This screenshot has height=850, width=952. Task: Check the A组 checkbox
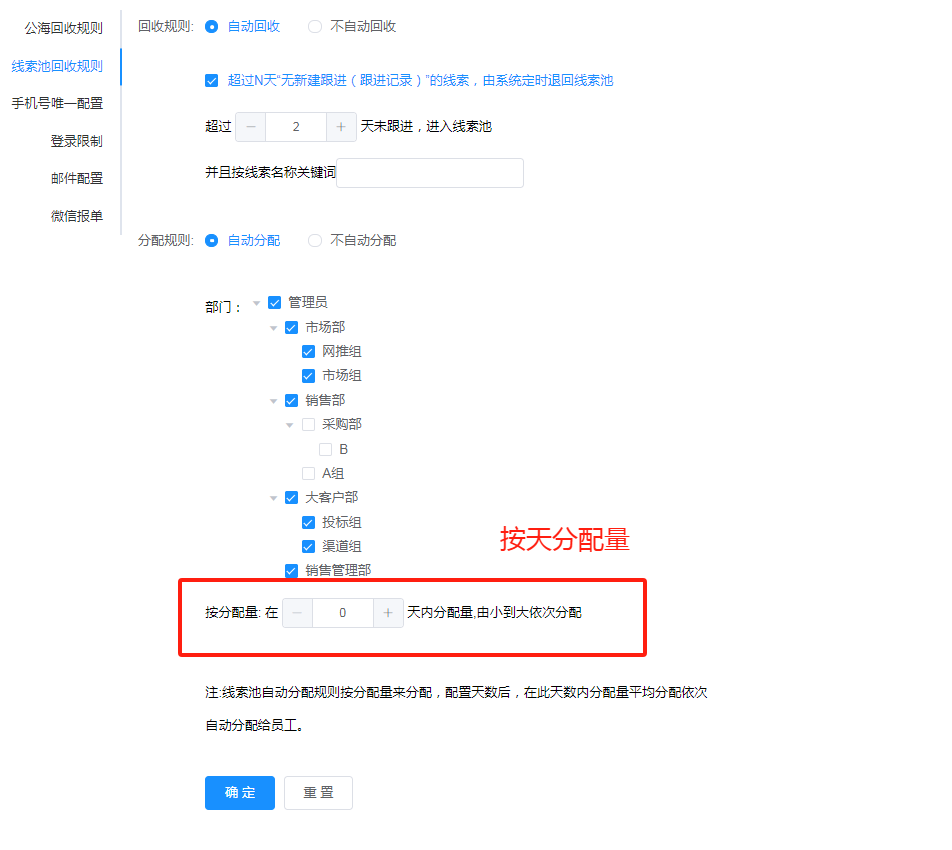[308, 473]
